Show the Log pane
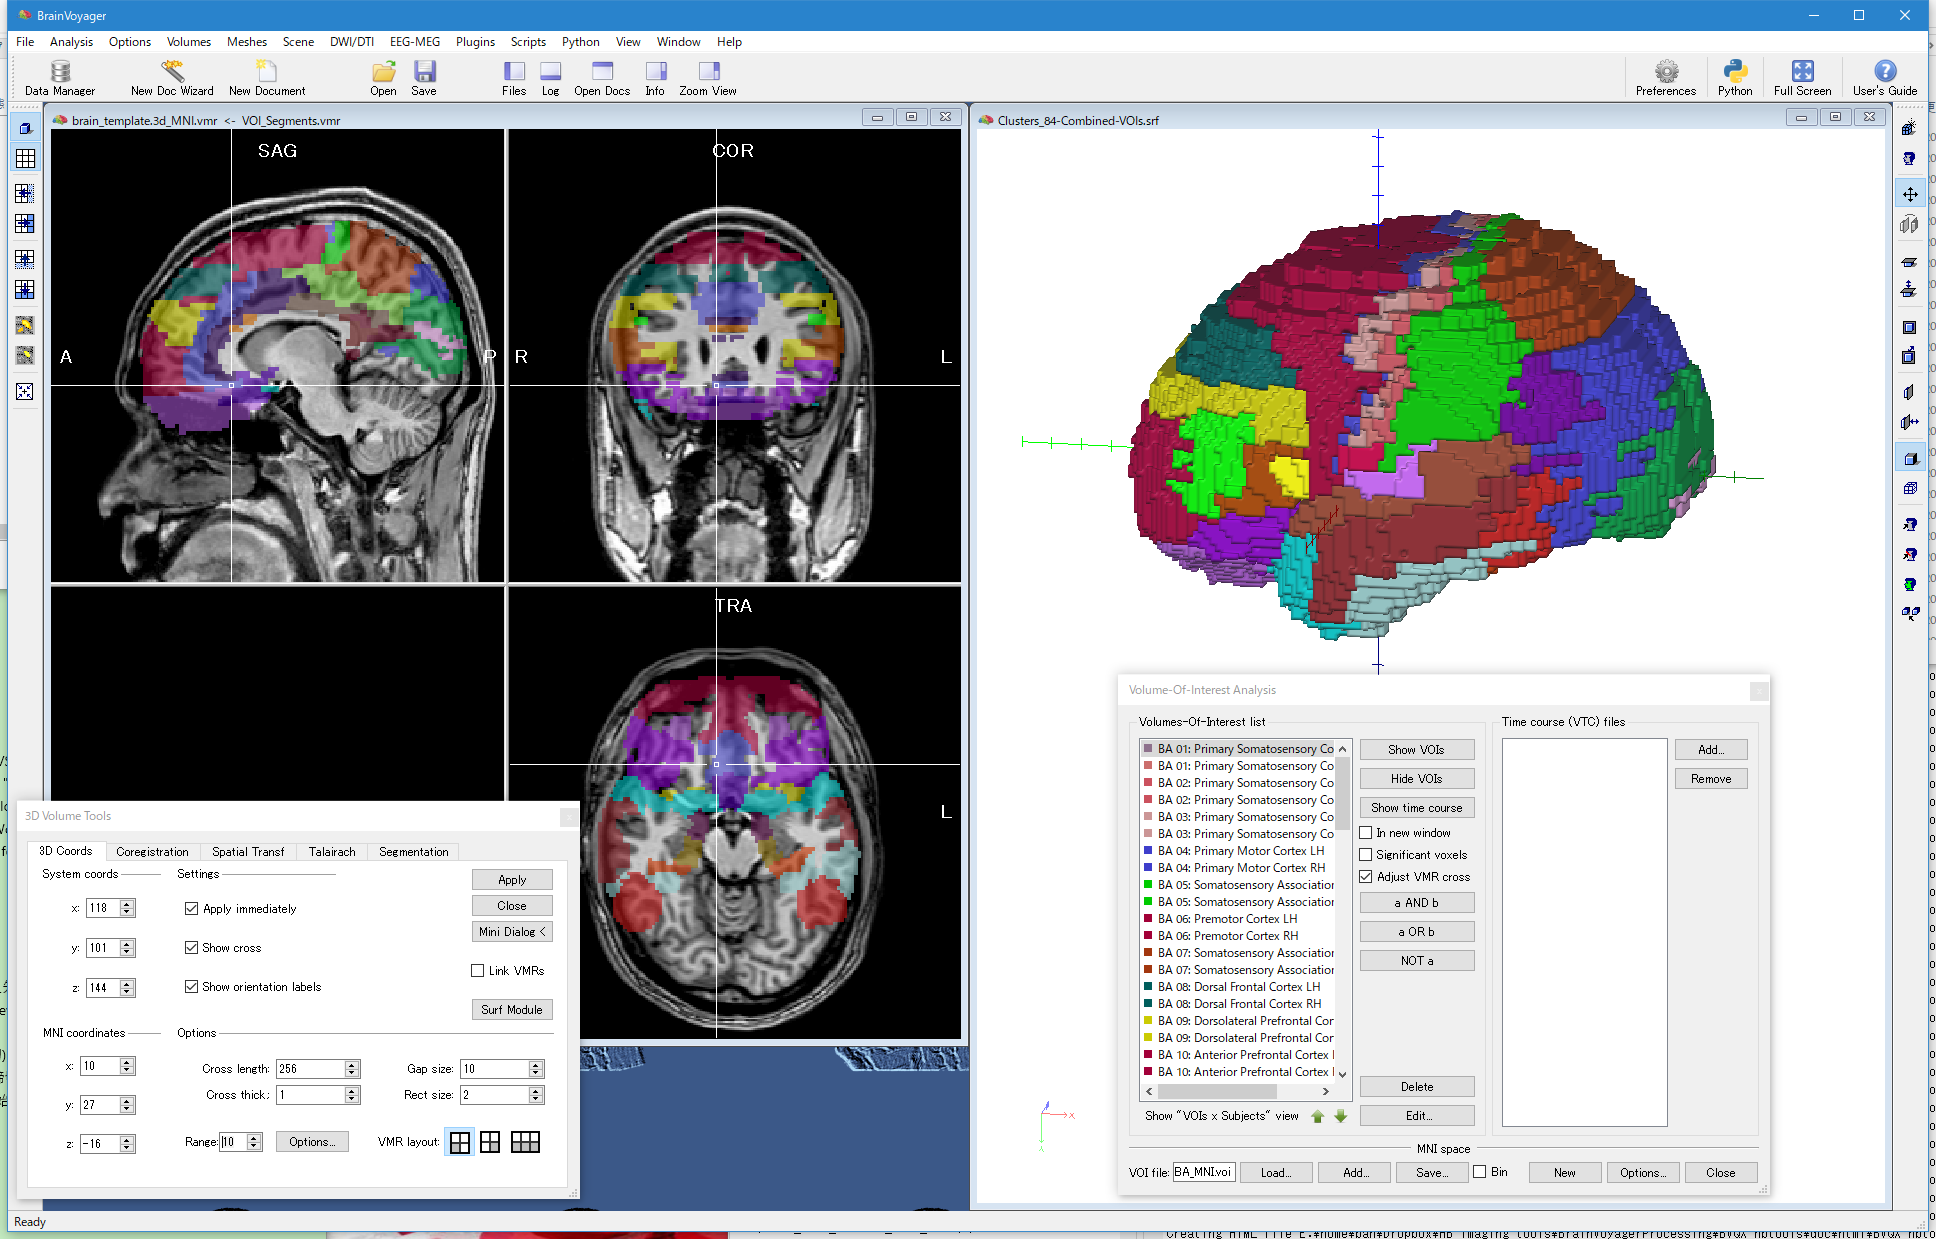This screenshot has width=1936, height=1239. 551,77
